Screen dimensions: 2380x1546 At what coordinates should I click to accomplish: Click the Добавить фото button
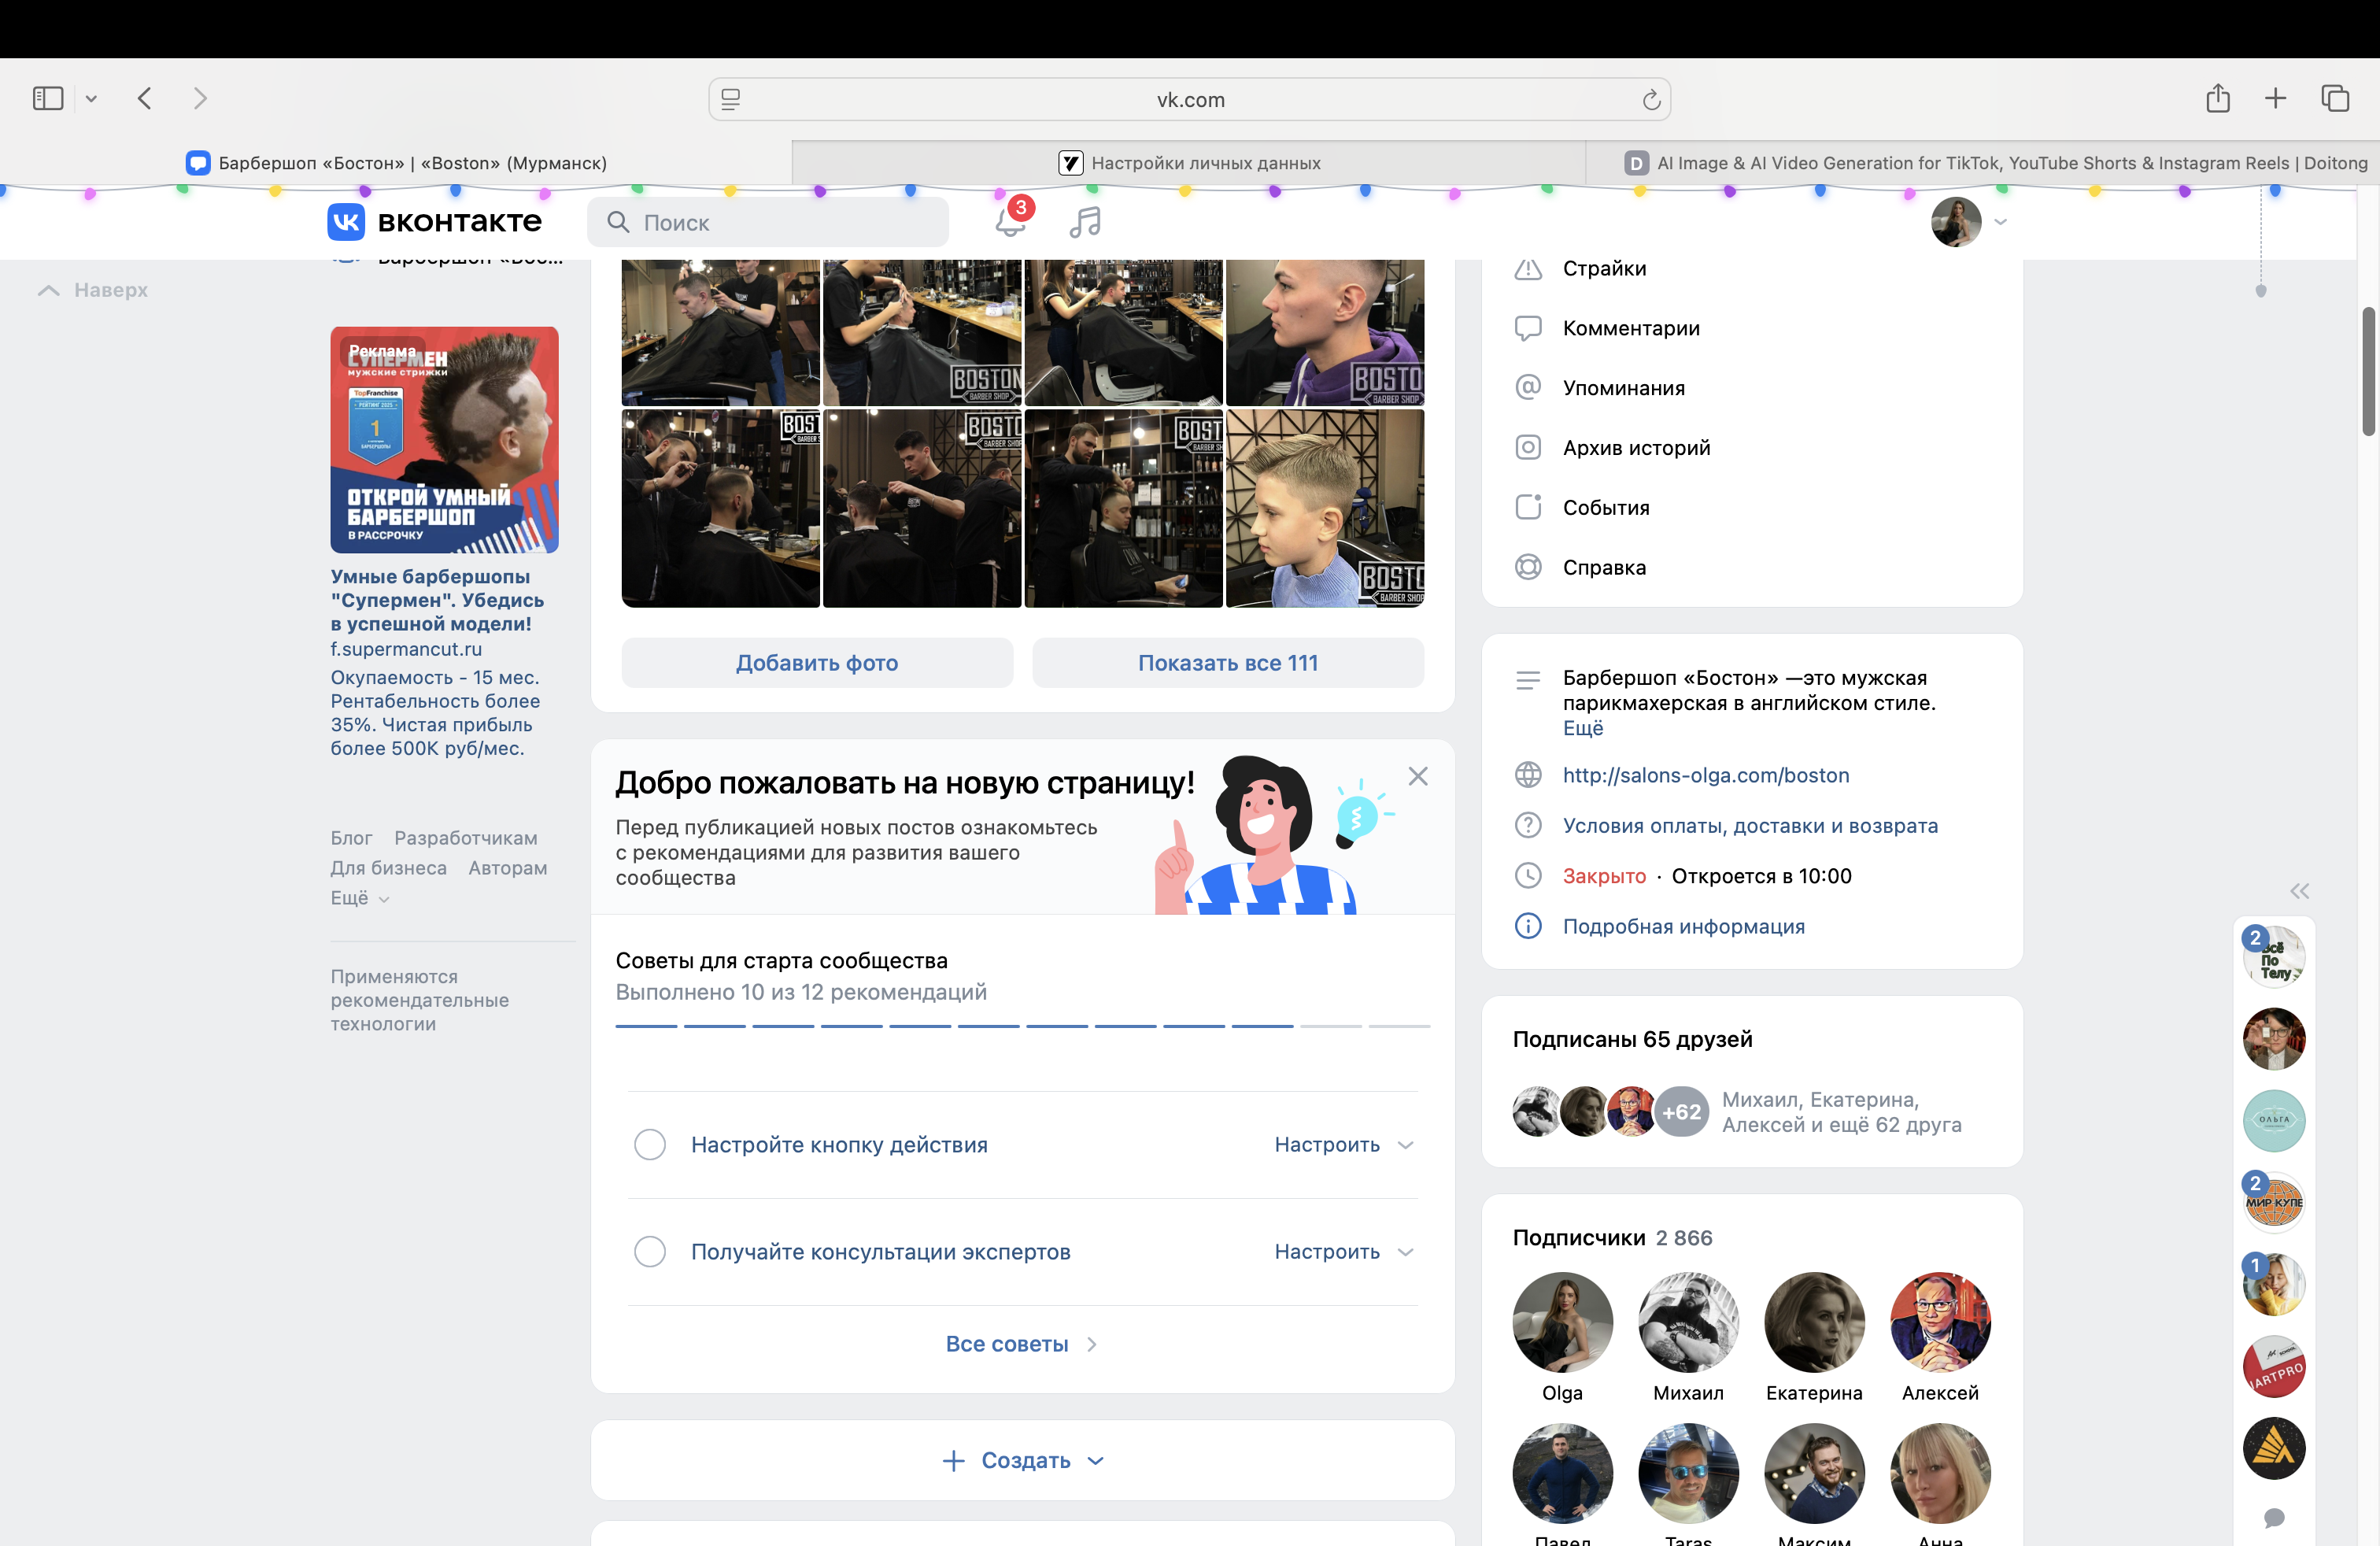(817, 662)
